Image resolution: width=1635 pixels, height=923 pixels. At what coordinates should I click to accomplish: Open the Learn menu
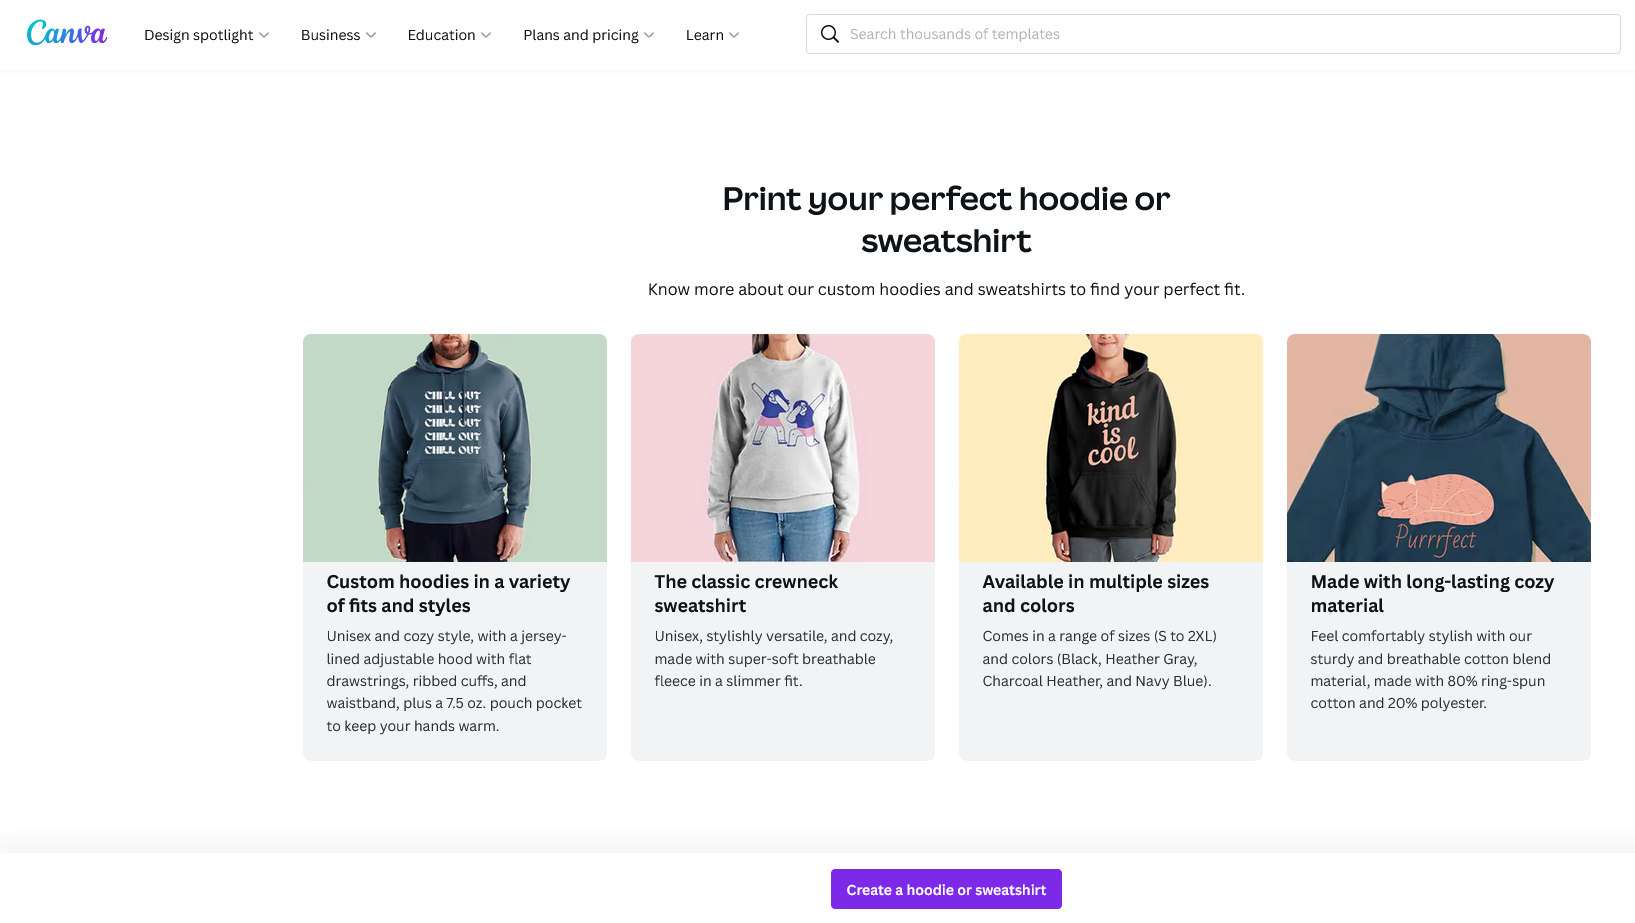(704, 35)
